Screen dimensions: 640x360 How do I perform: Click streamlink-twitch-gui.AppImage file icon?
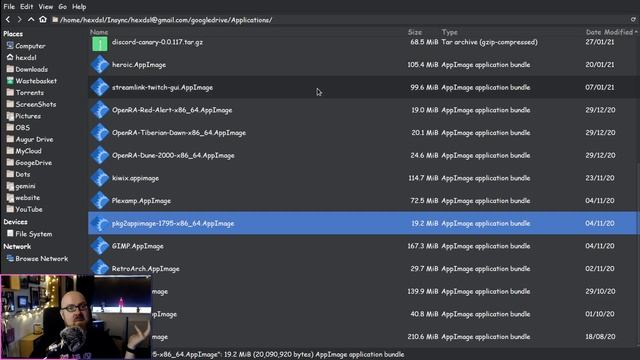(100, 87)
